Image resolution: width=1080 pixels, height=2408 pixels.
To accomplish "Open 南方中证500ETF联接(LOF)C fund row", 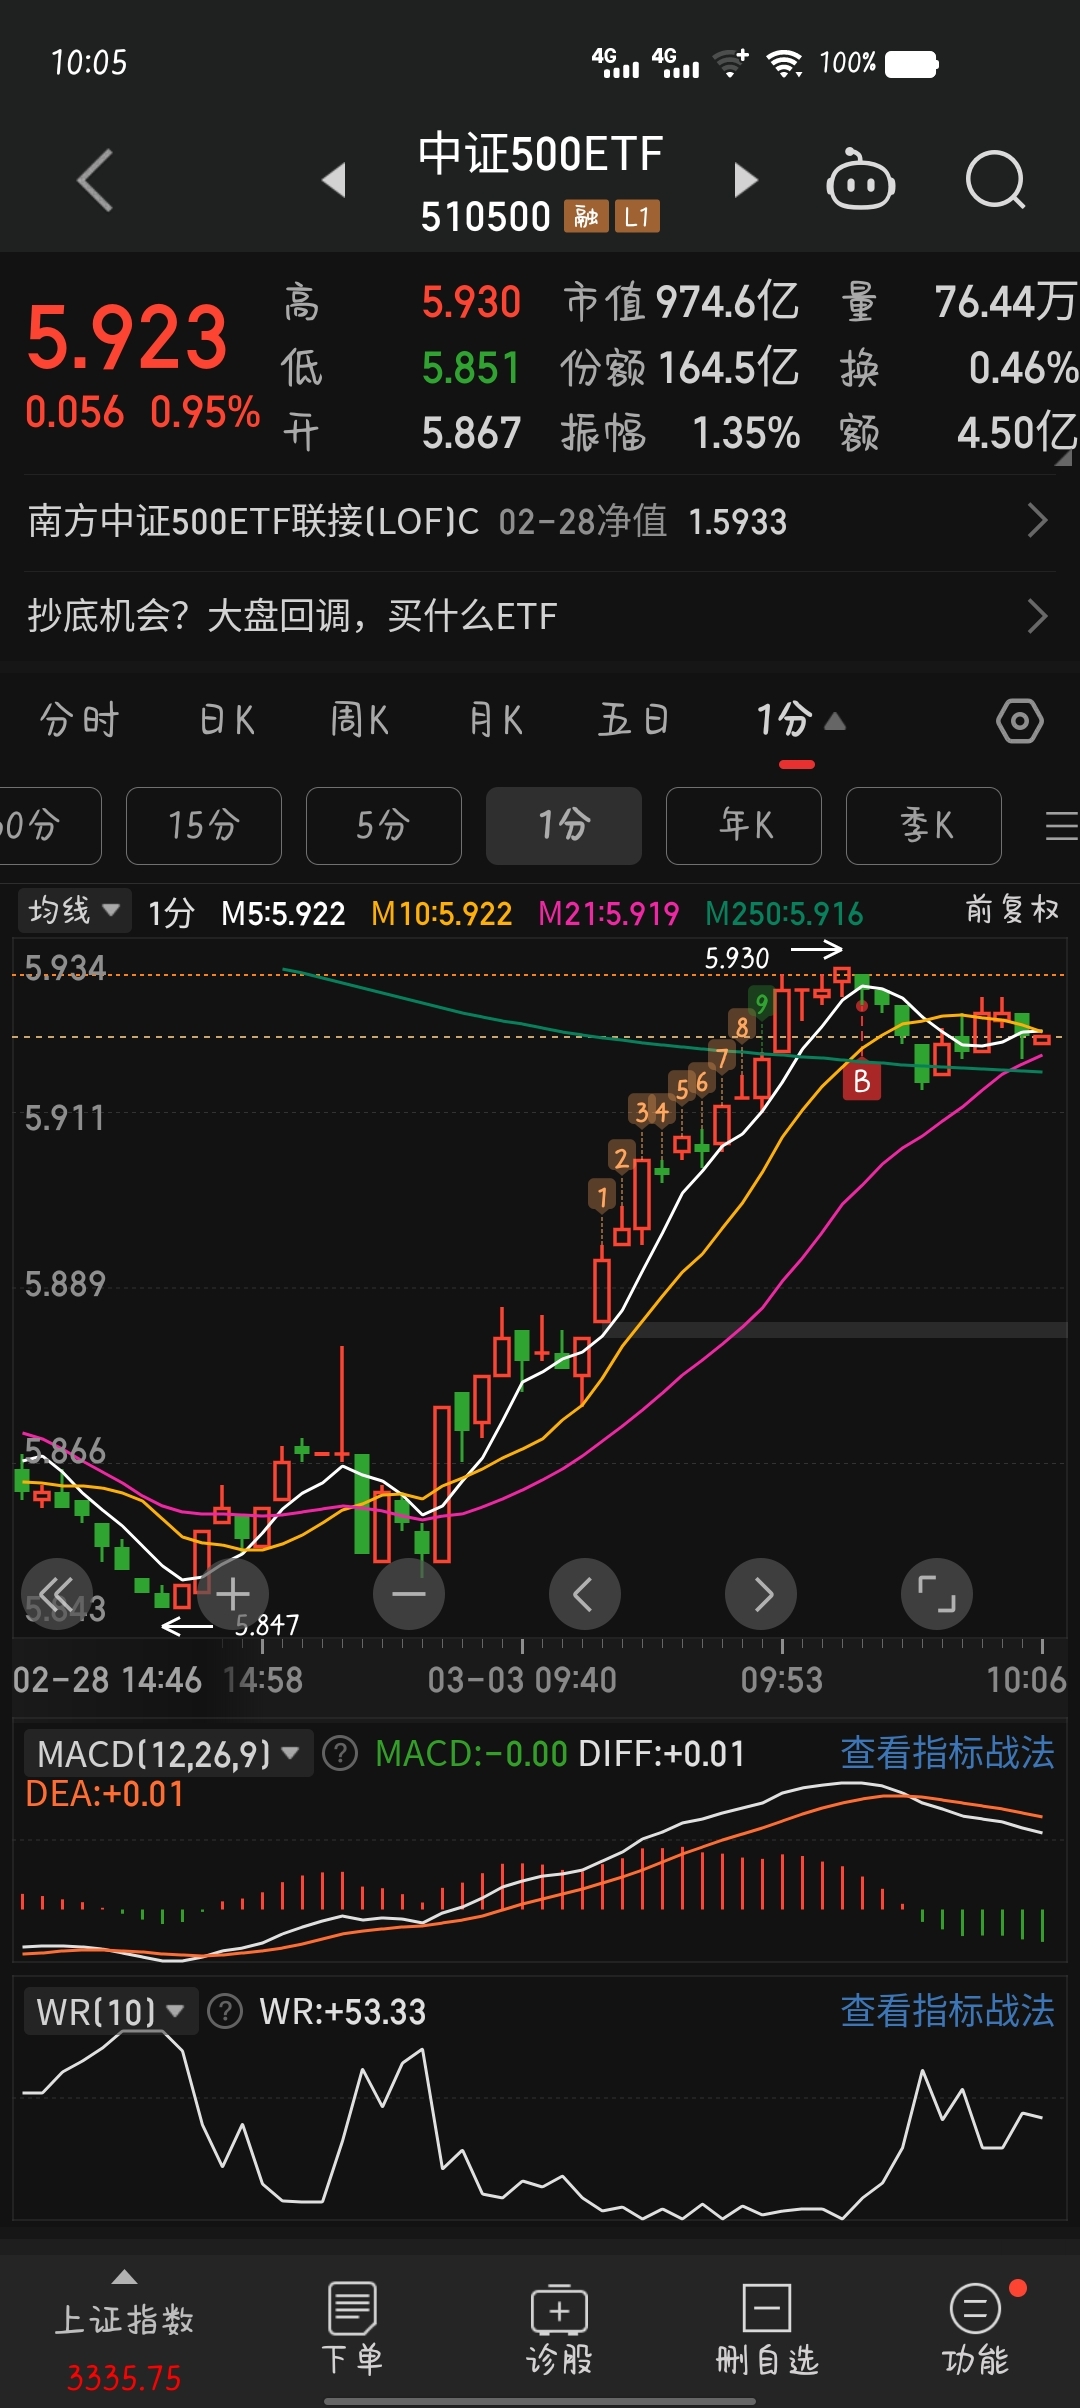I will 540,521.
